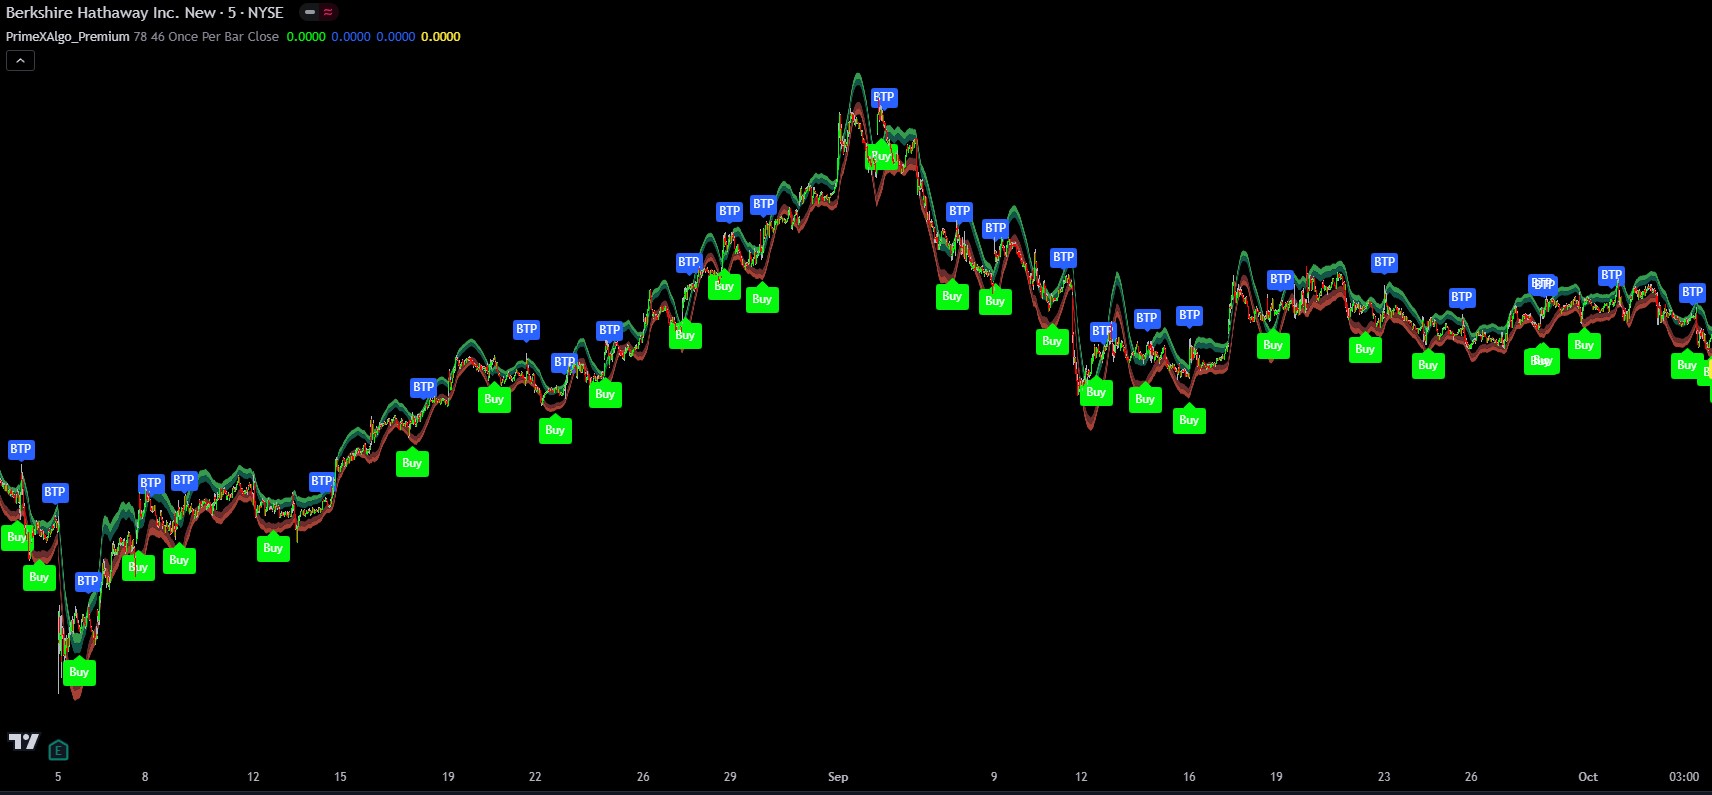
Task: Click the green 0.0000 indicator value
Action: (x=306, y=36)
